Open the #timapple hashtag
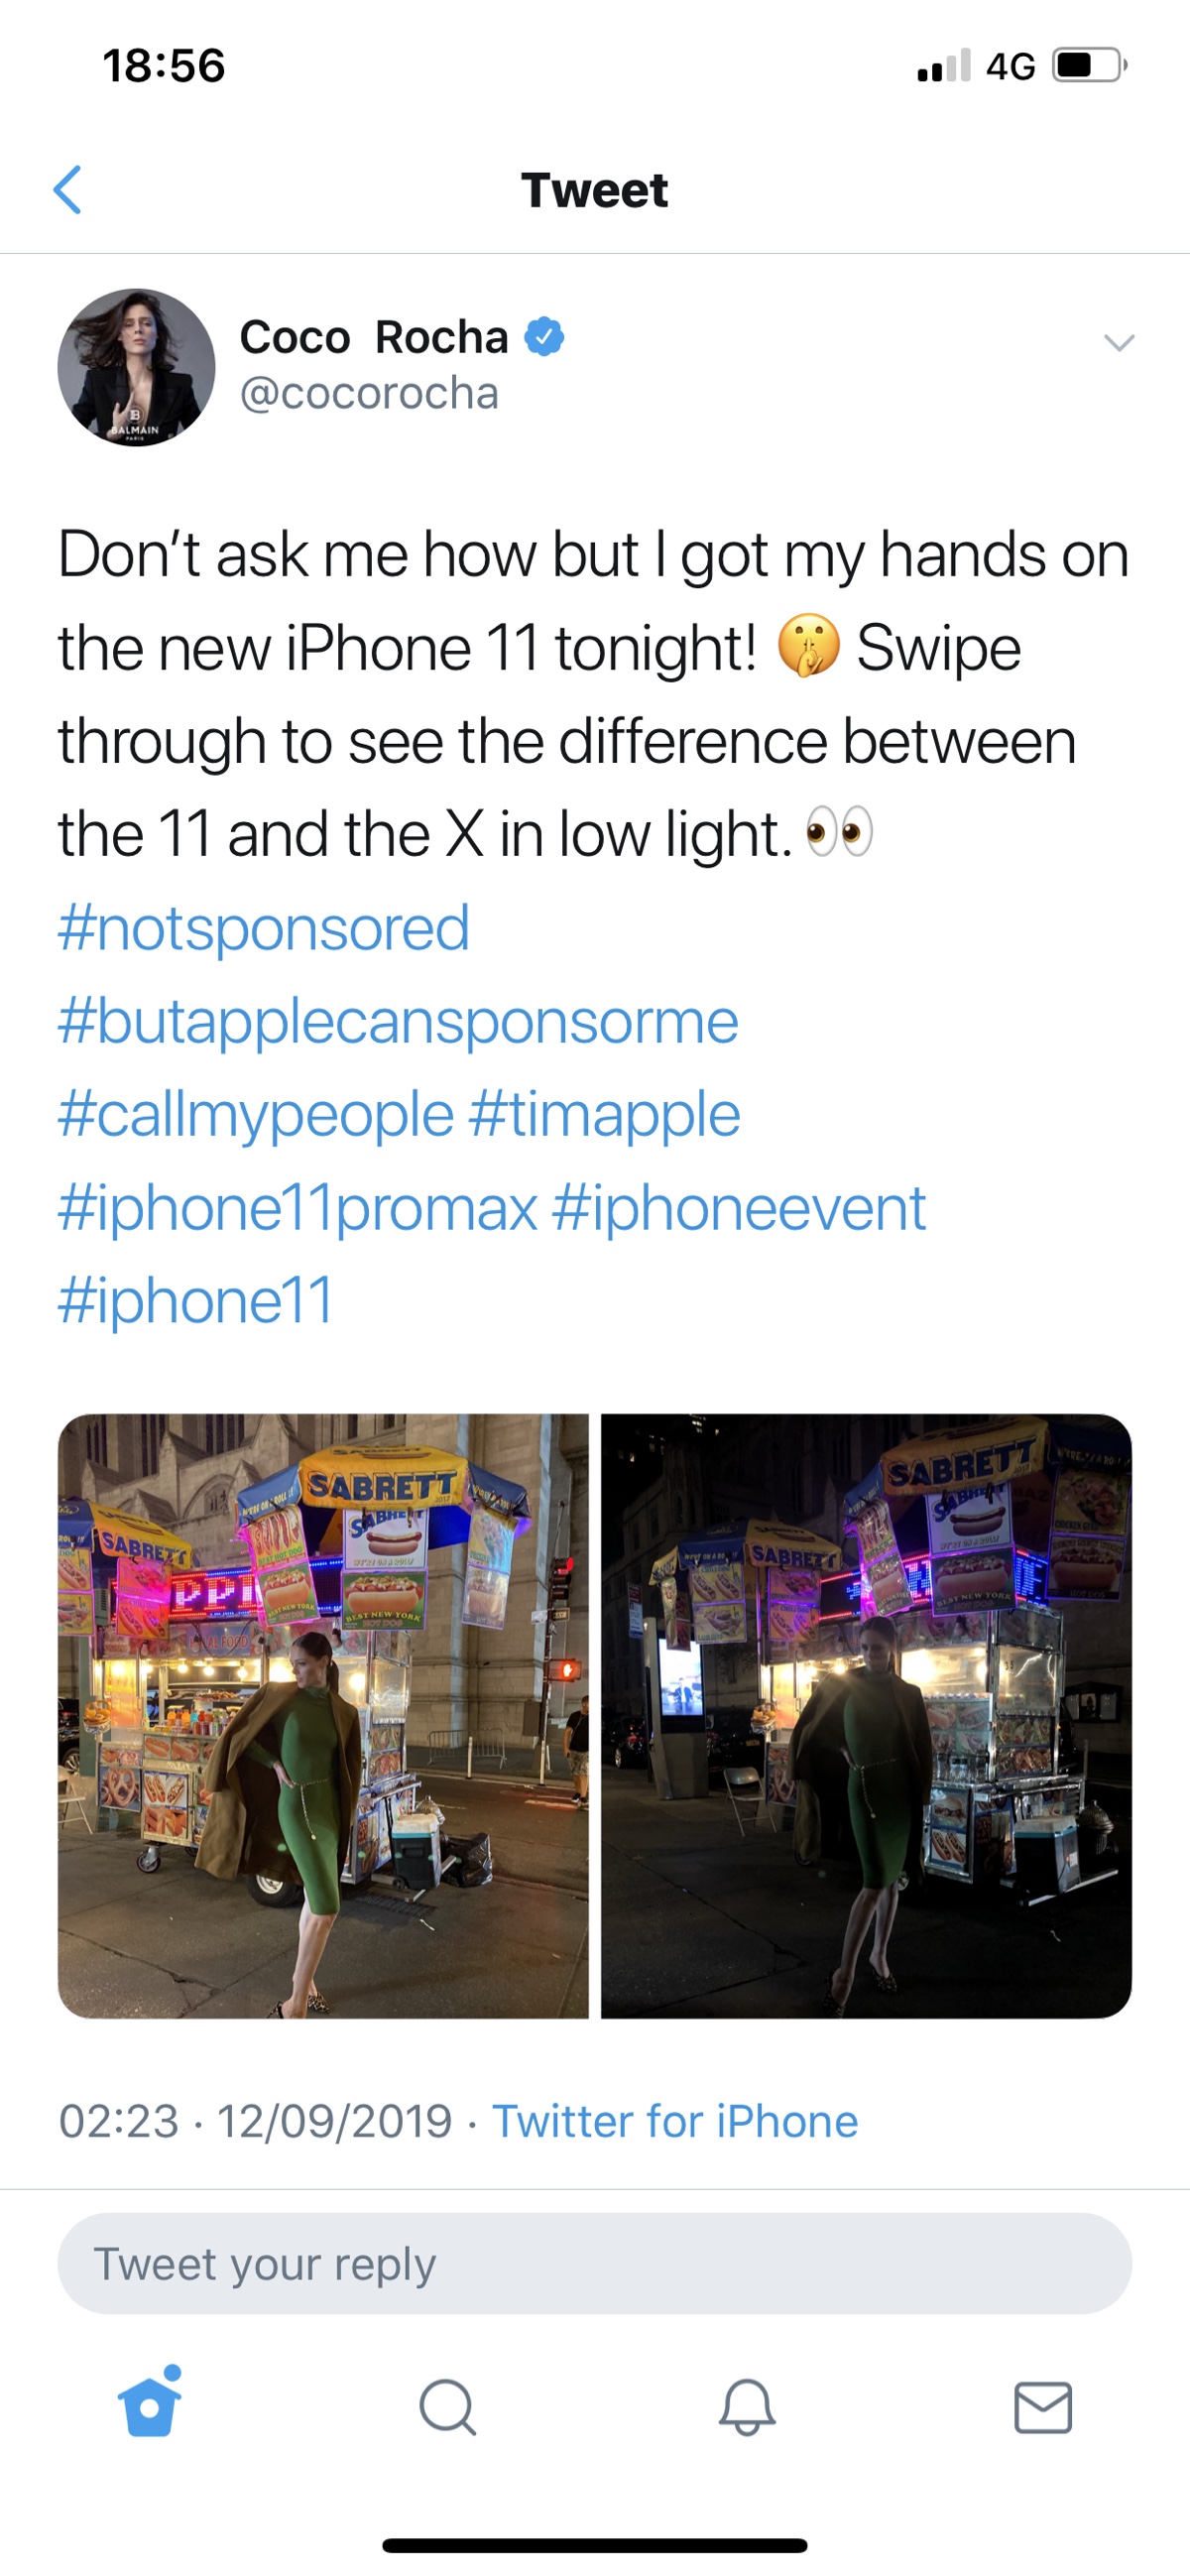The width and height of the screenshot is (1190, 2576). 604,1114
